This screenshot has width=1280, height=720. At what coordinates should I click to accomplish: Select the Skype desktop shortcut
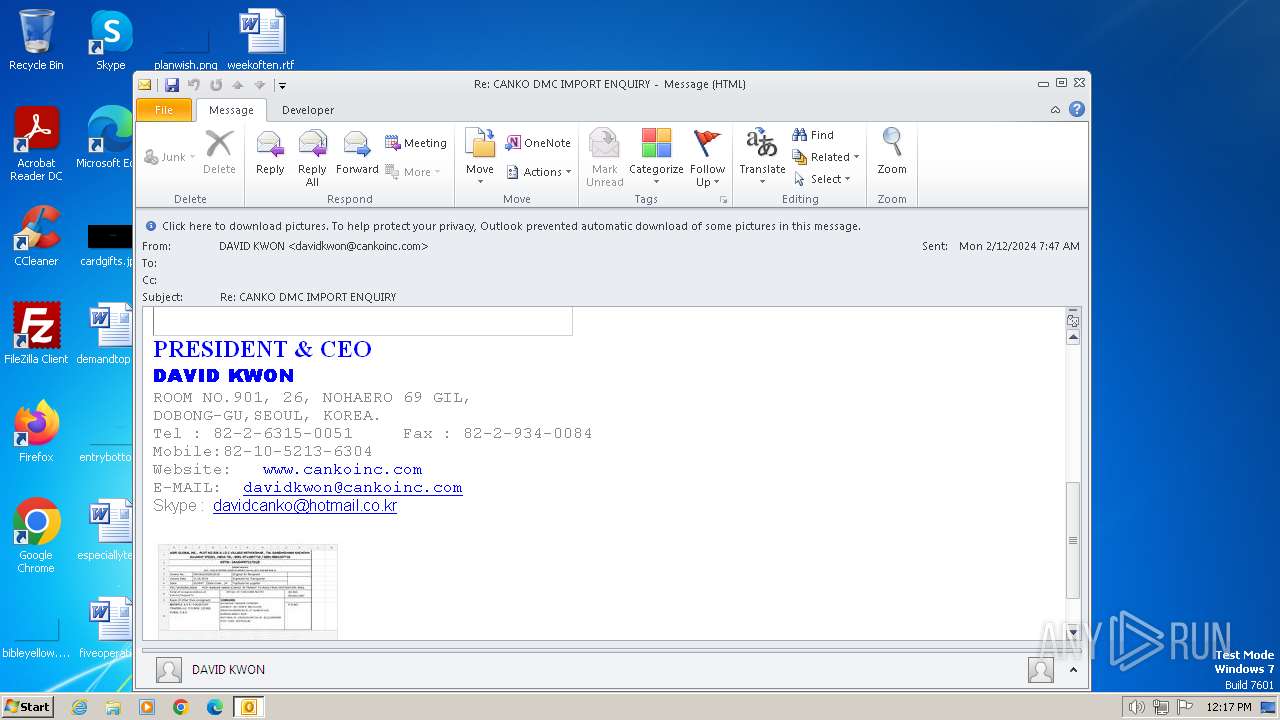(x=111, y=40)
